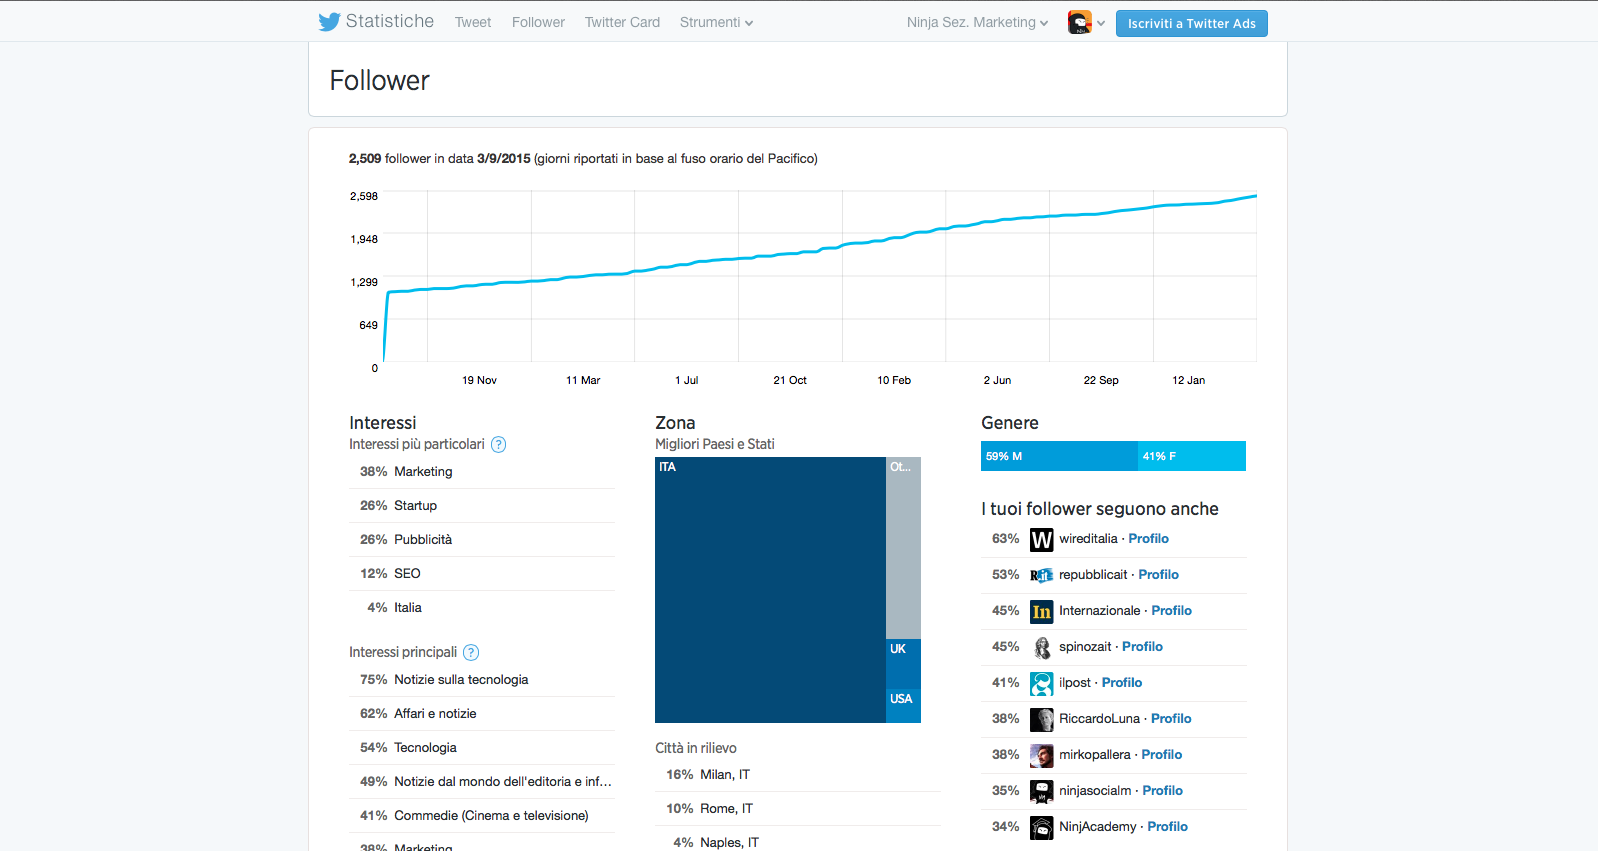Open help icon beside Interessi principali
The image size is (1598, 851).
pyautogui.click(x=471, y=653)
